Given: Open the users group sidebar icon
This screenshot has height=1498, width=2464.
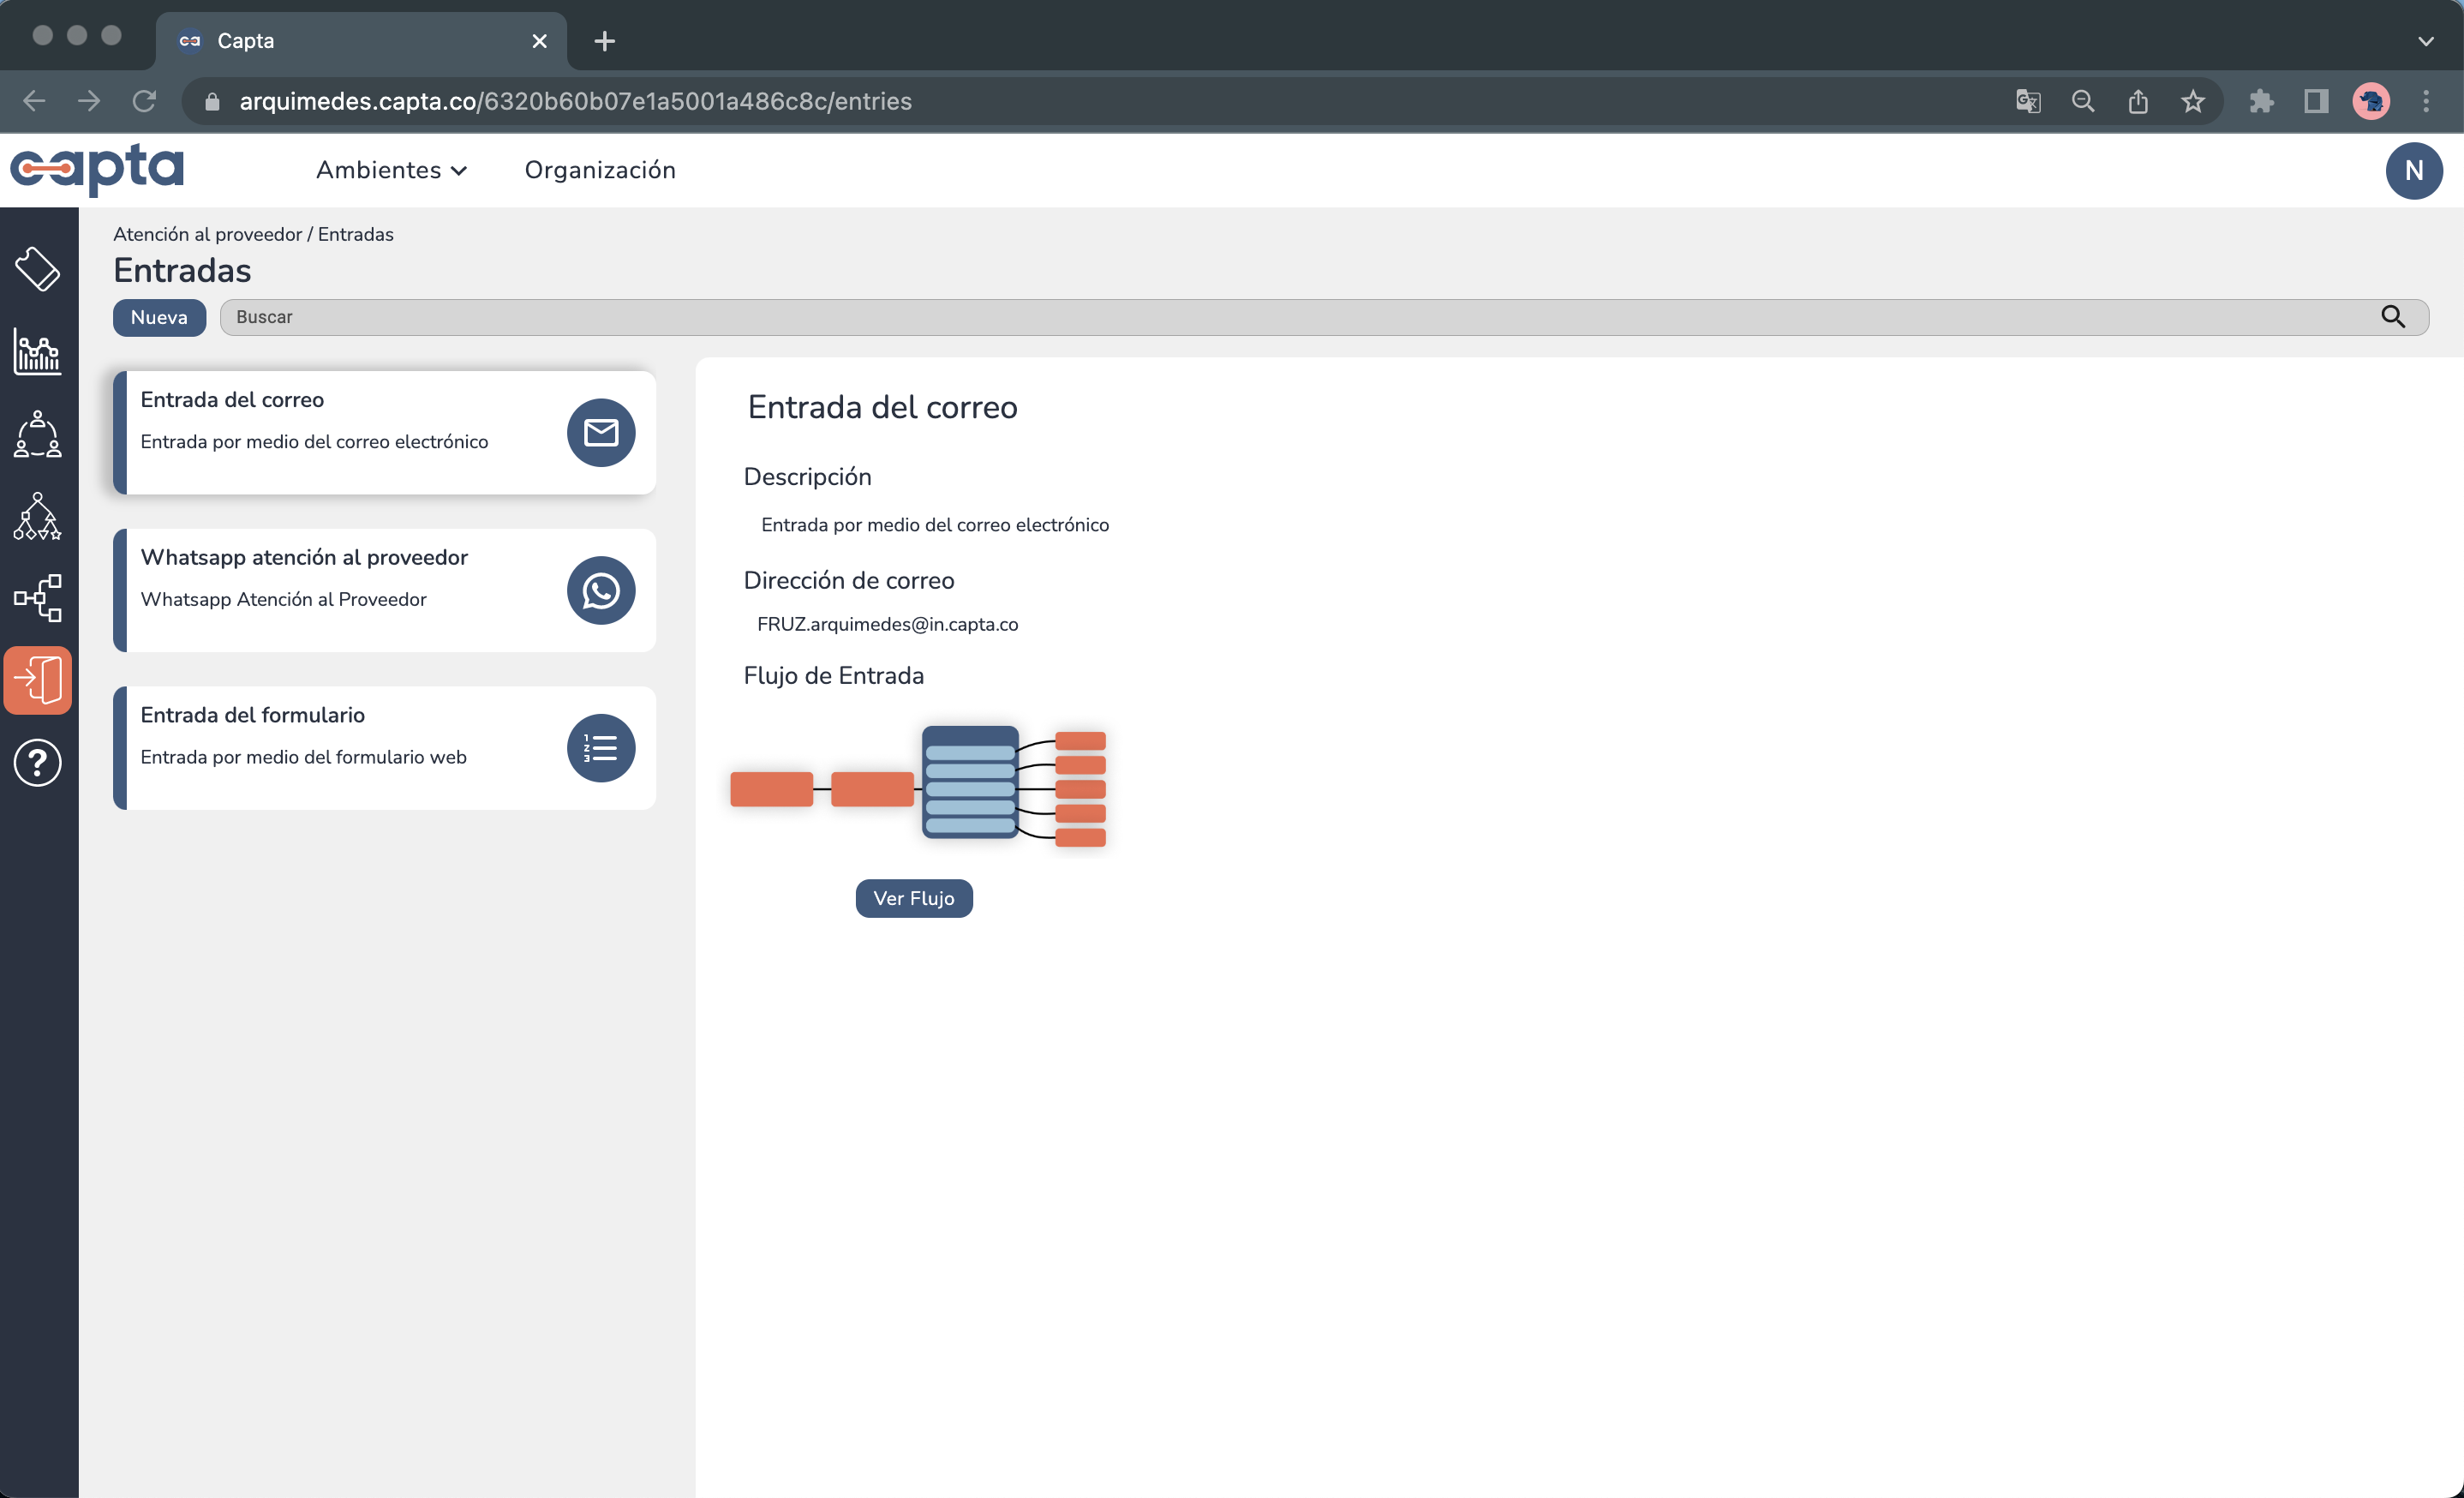Looking at the screenshot, I should pos(38,434).
